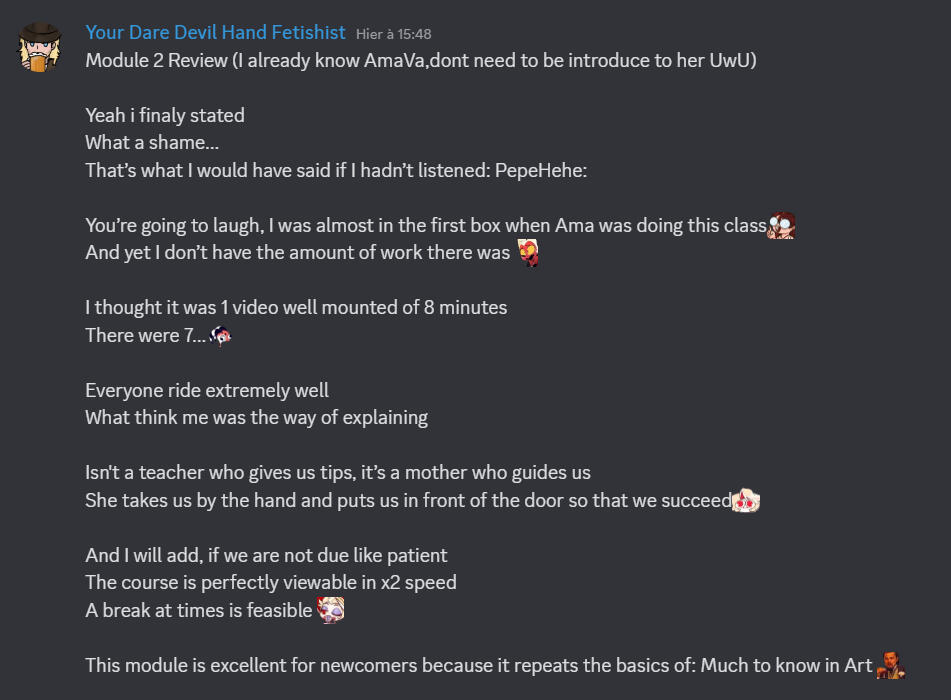
Task: Click the "Isn't a teacher who gives us tips" line
Action: point(338,472)
